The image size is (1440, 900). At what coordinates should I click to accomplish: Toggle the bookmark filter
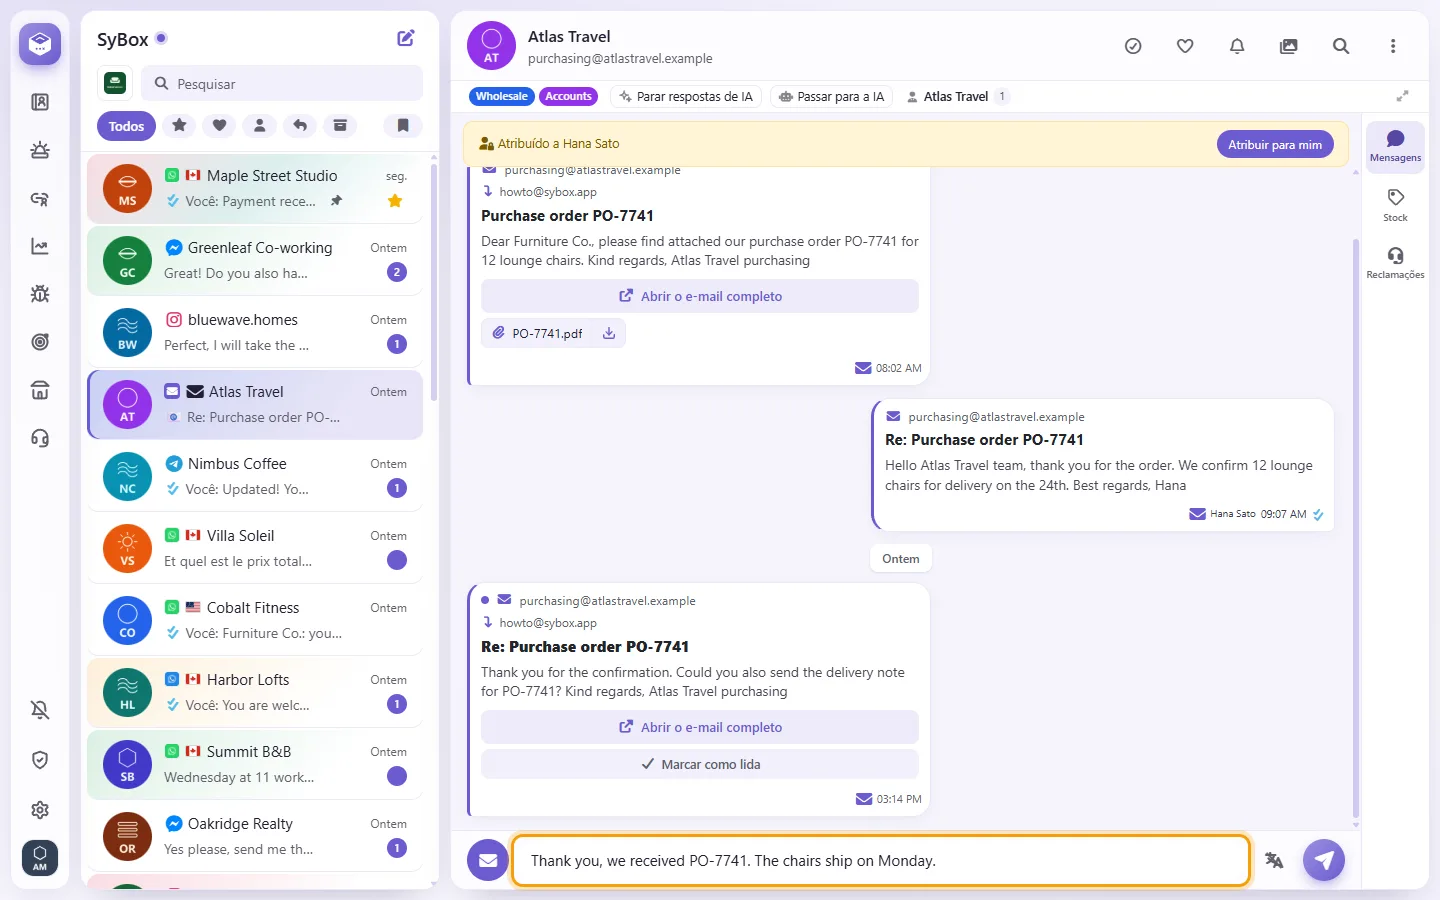(403, 125)
